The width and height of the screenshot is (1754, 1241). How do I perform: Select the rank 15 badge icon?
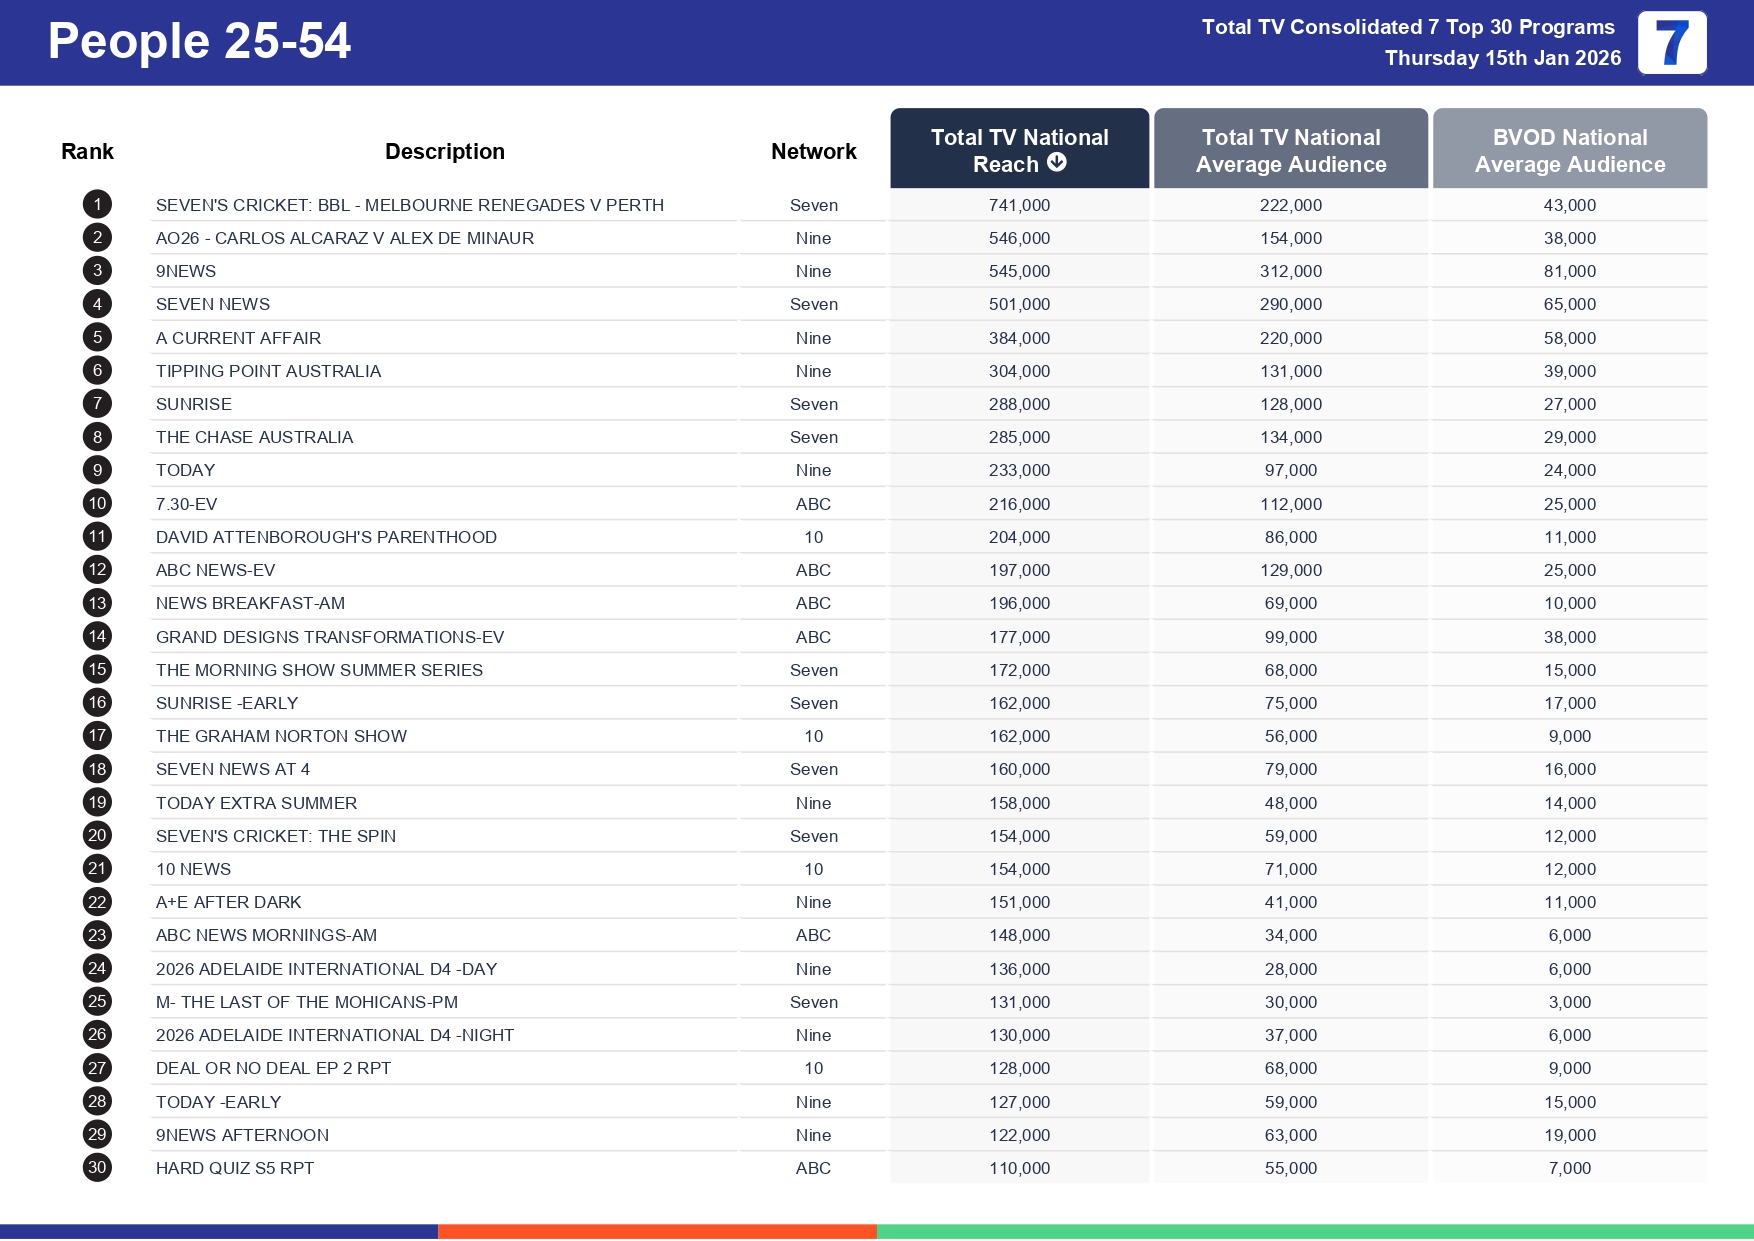(97, 669)
